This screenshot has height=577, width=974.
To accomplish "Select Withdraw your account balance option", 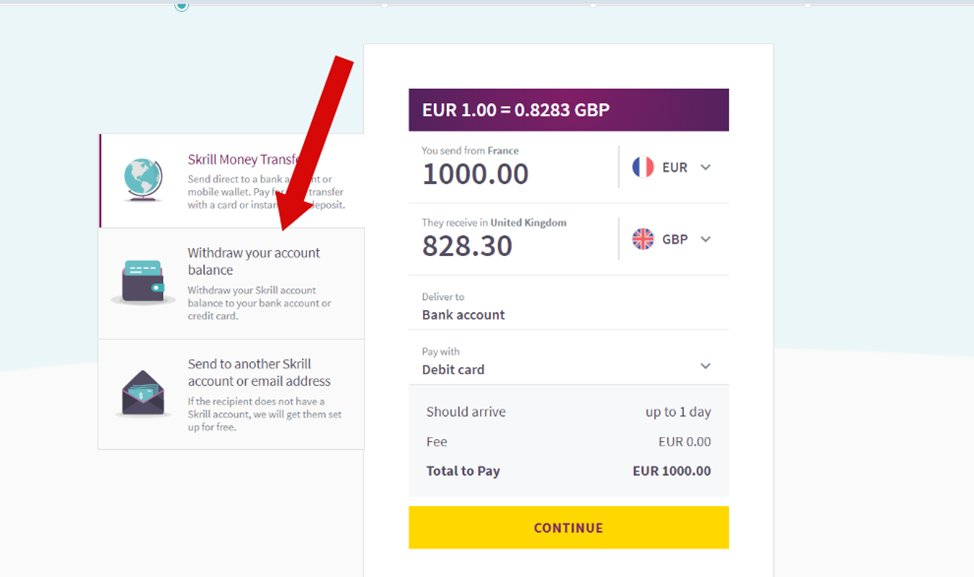I will 254,262.
